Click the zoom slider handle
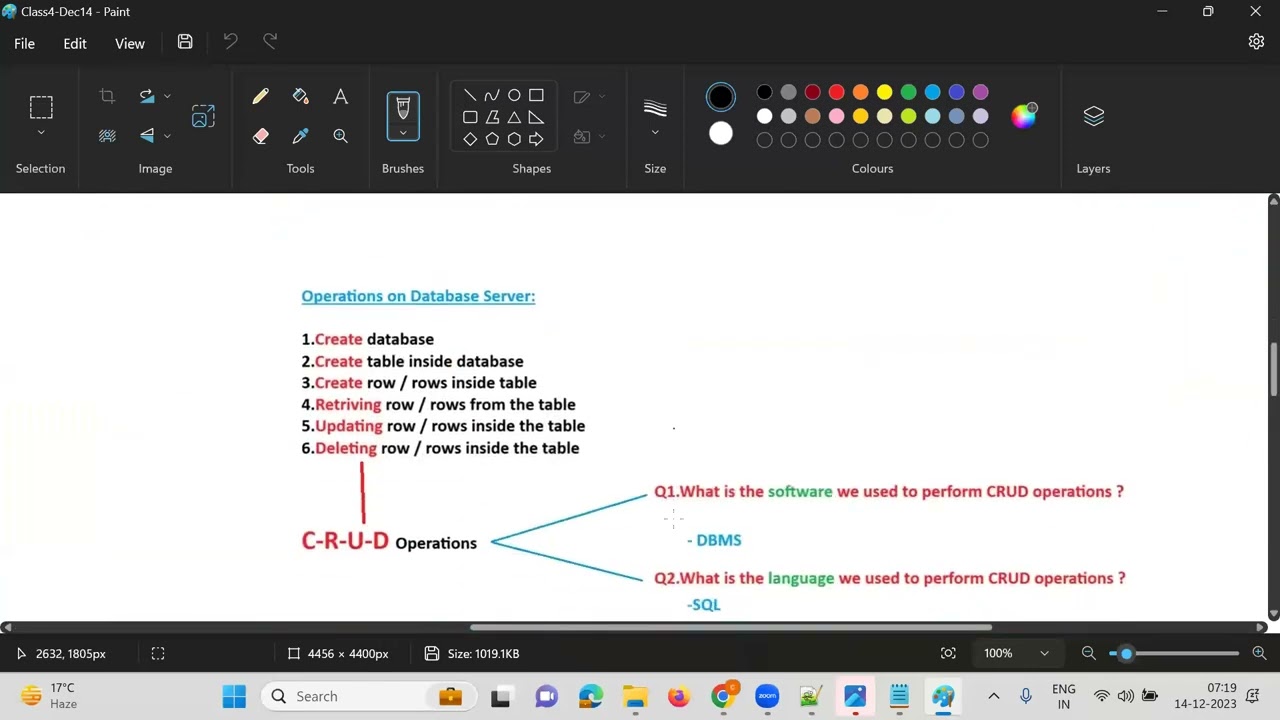The height and width of the screenshot is (720, 1280). 1126,653
